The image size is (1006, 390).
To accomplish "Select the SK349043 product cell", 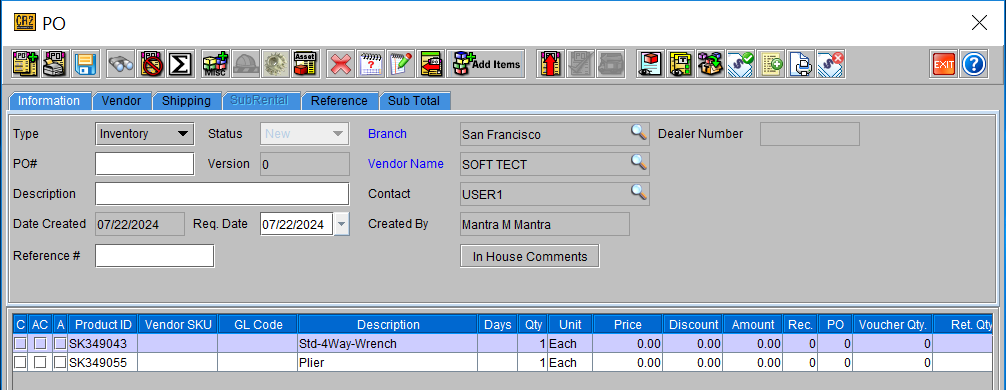I will [x=103, y=344].
